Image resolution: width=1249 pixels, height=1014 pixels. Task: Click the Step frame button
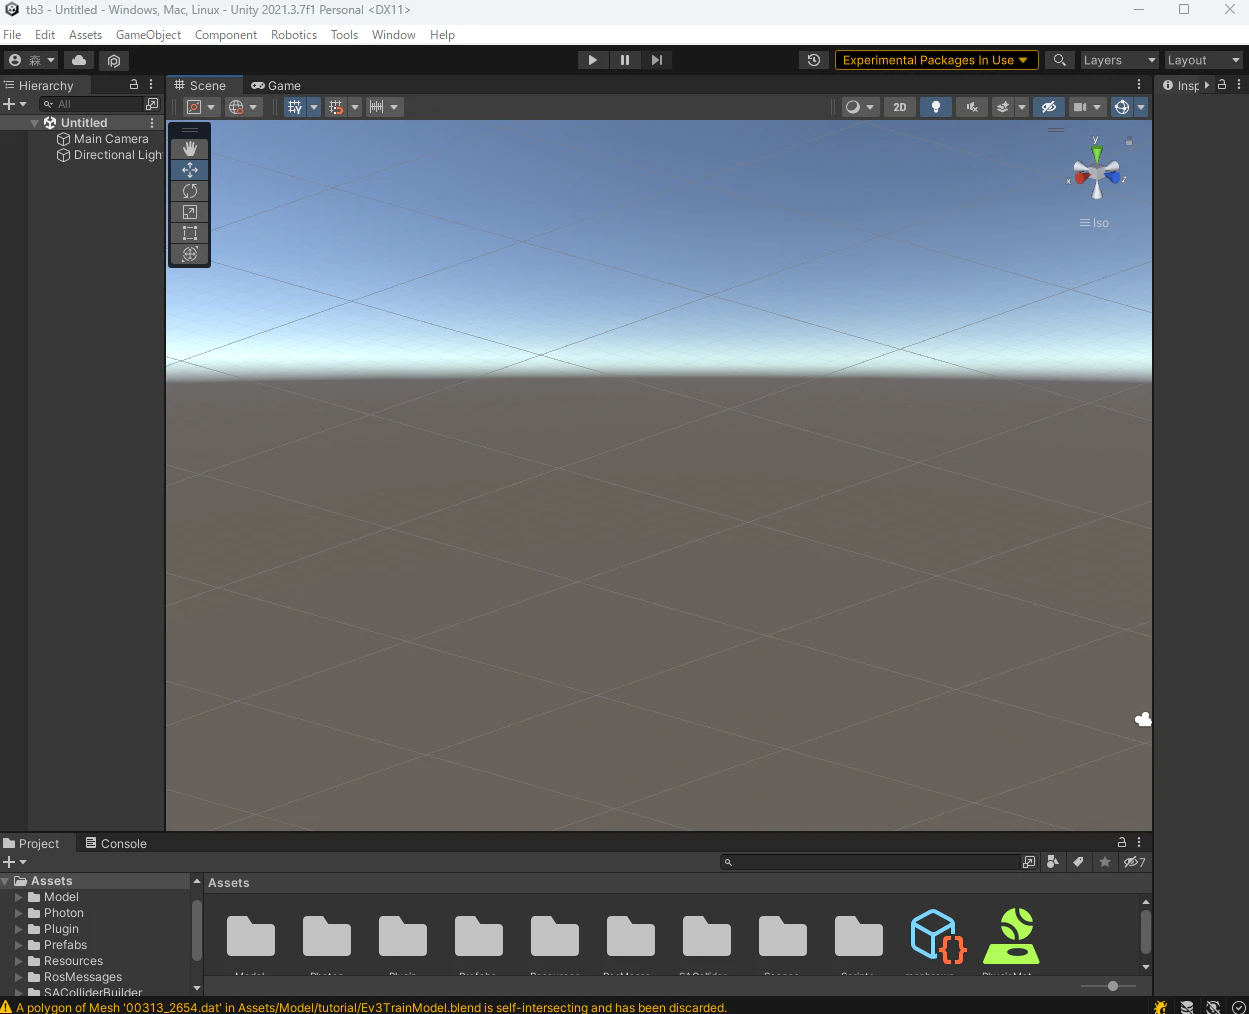(x=657, y=60)
